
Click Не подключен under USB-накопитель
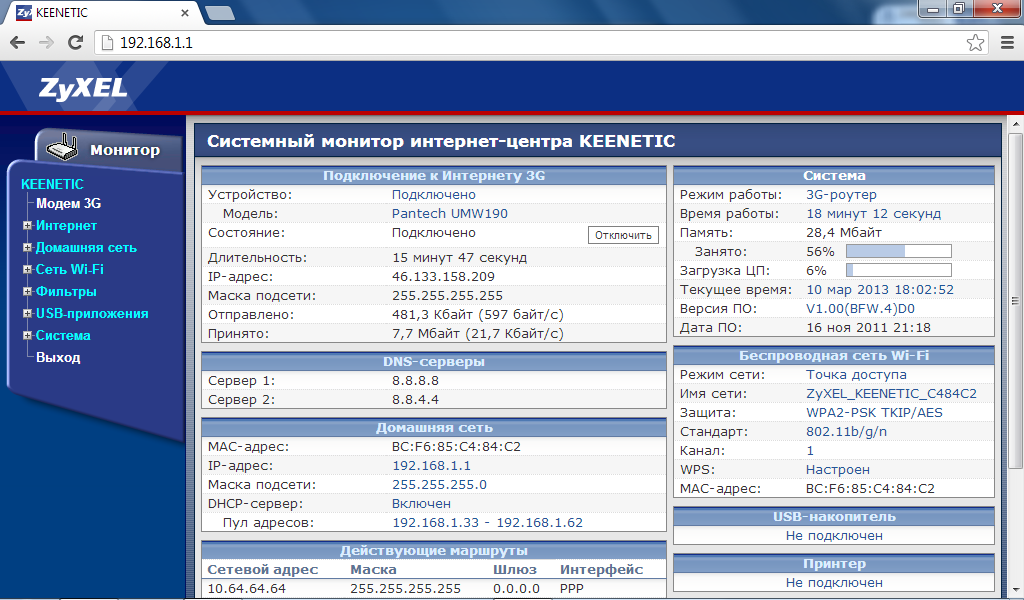pos(834,535)
